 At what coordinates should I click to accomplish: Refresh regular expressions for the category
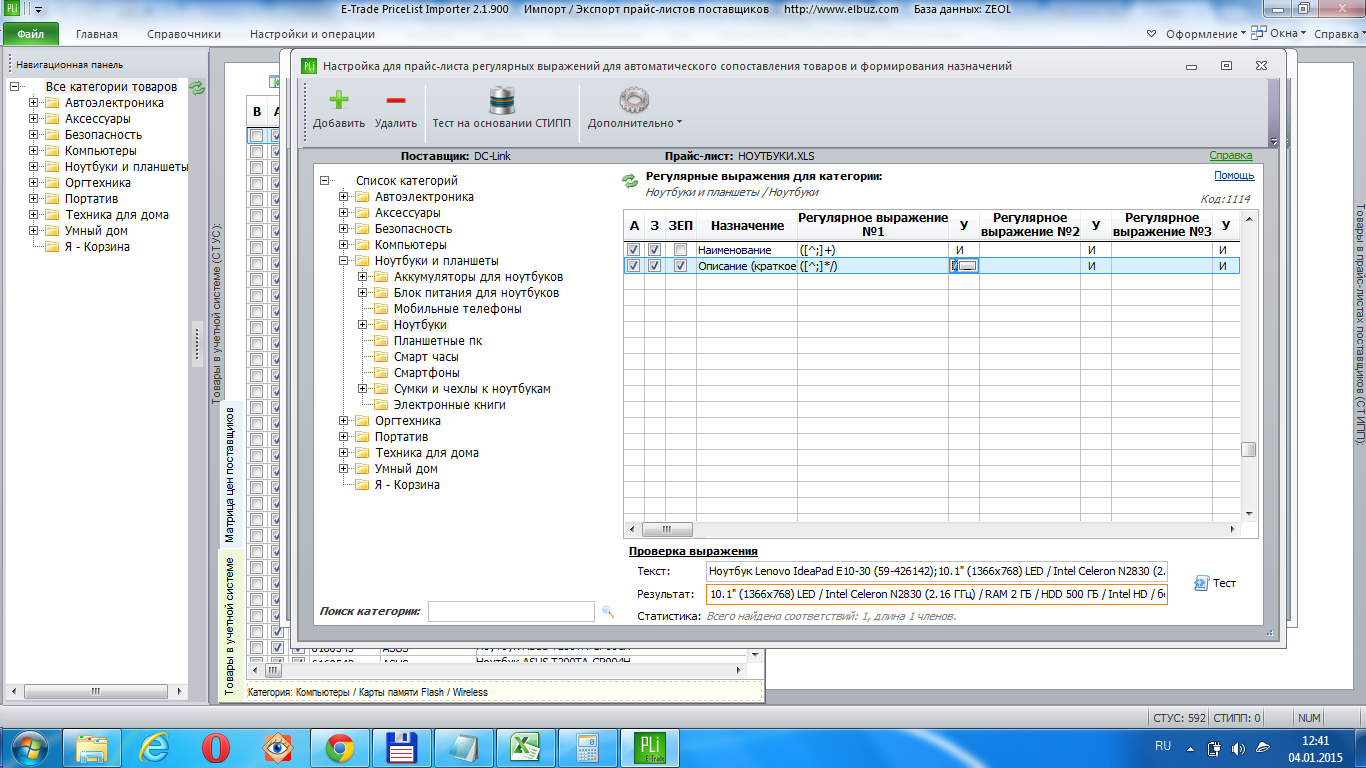point(630,181)
